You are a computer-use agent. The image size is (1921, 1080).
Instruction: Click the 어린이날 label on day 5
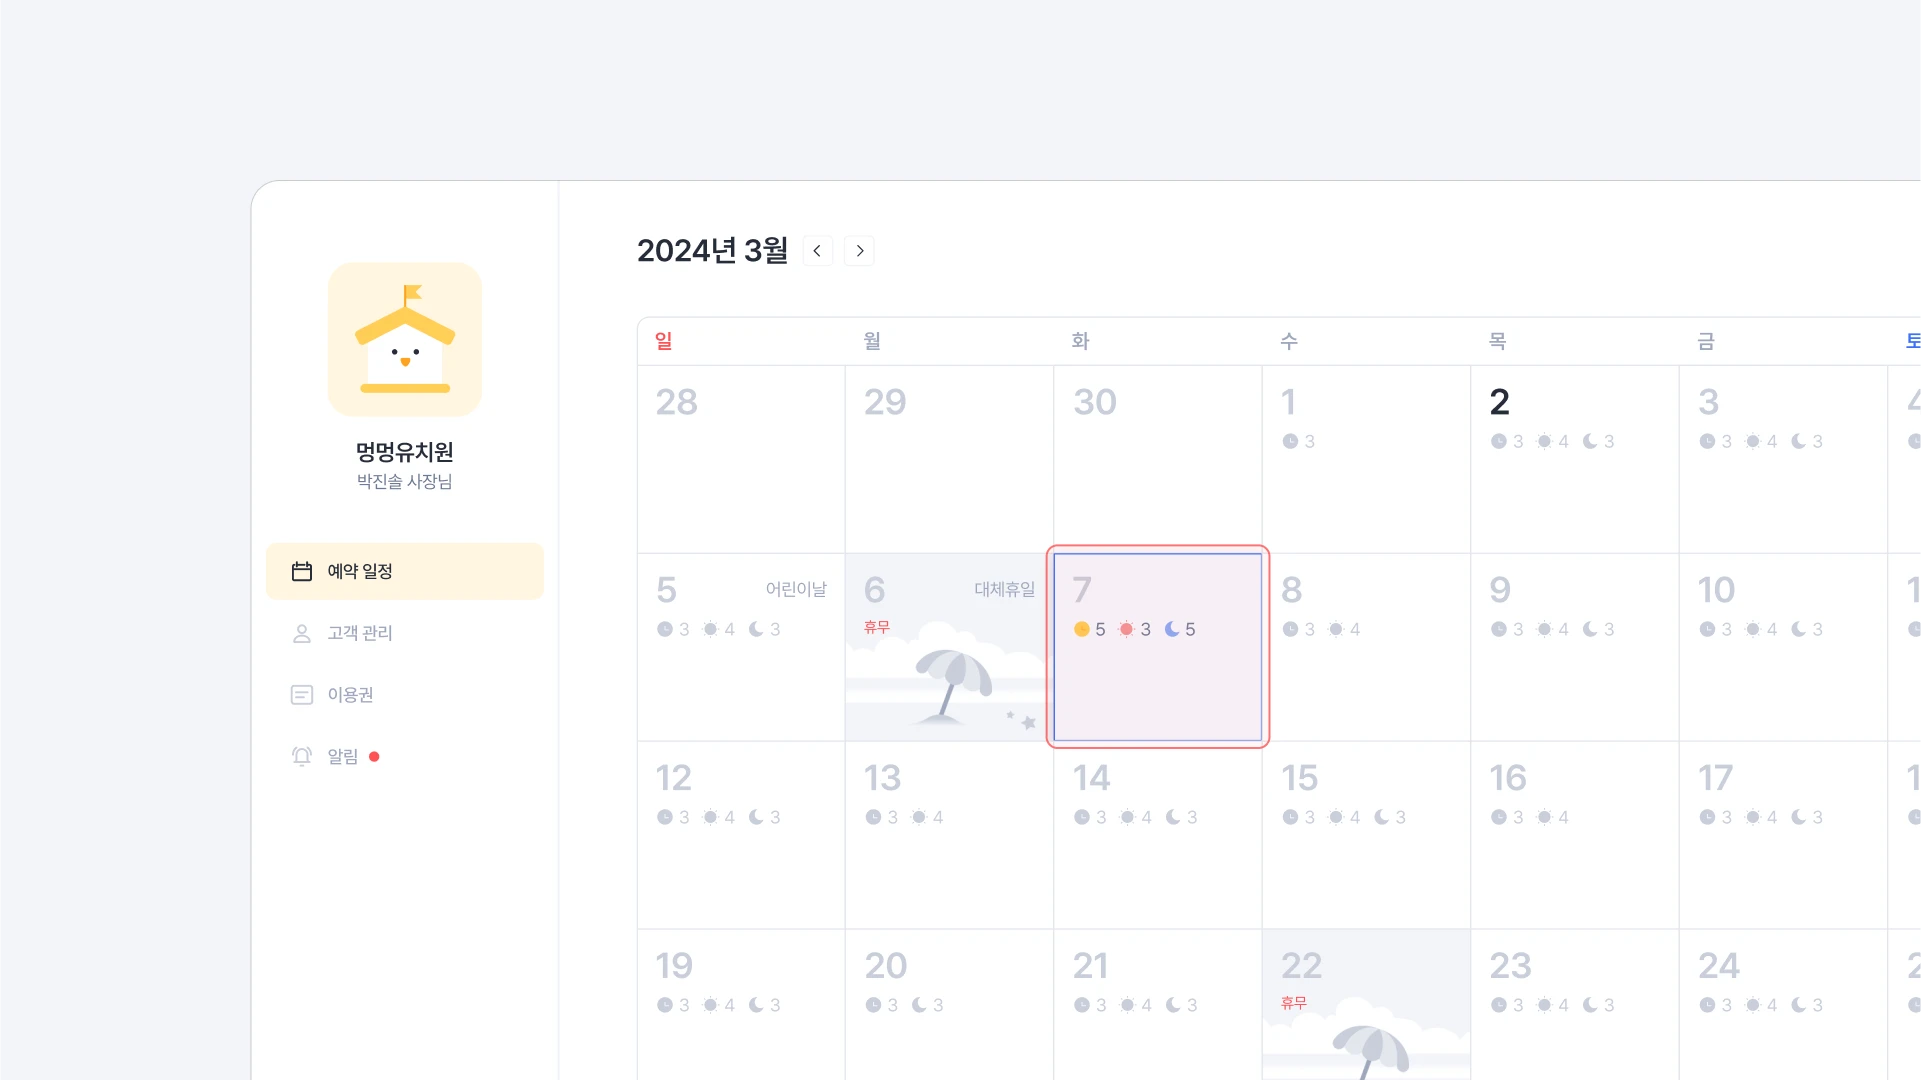(x=796, y=589)
